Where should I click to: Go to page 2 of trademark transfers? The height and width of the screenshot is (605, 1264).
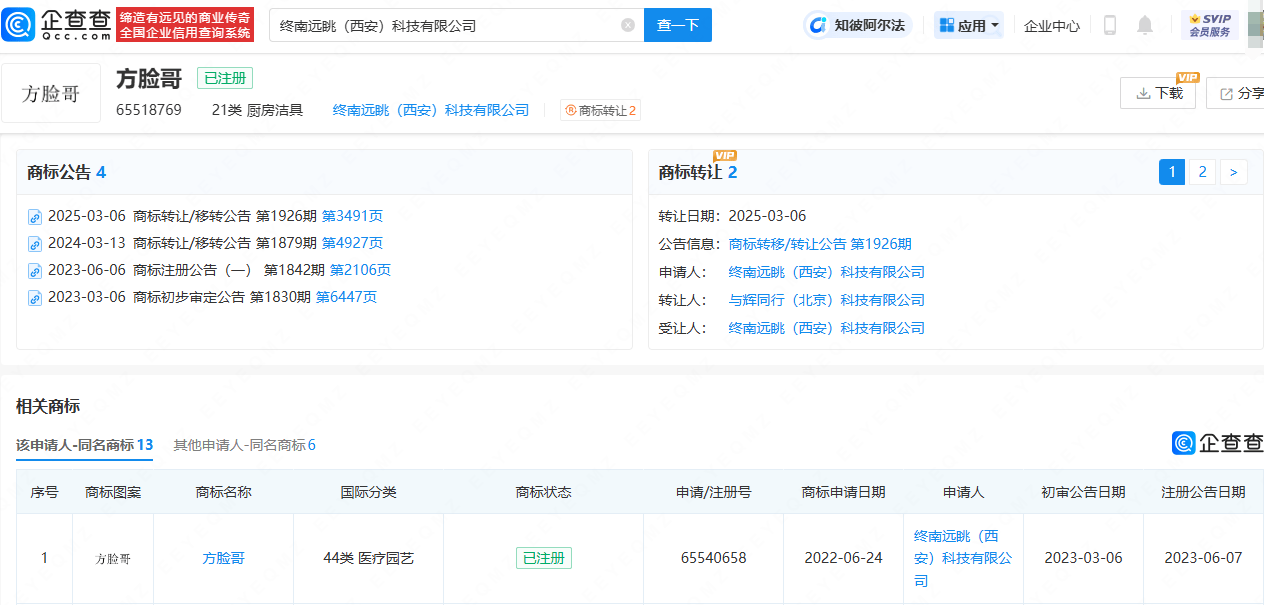(x=1202, y=172)
